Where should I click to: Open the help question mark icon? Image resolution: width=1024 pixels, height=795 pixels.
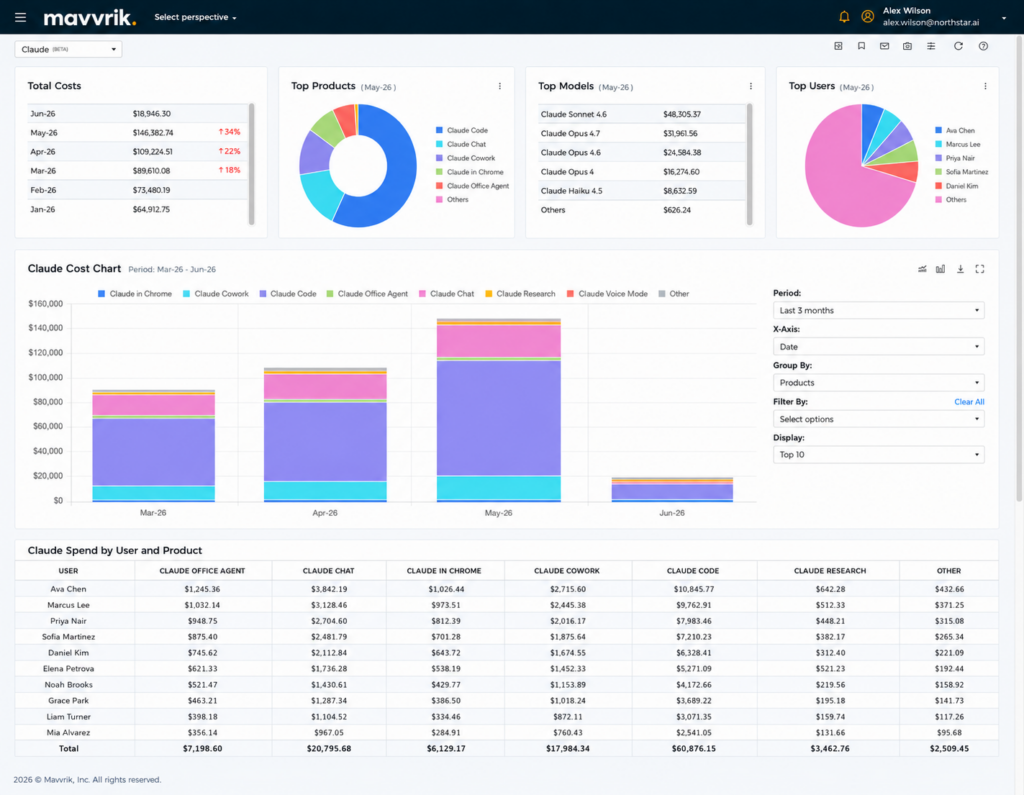984,46
